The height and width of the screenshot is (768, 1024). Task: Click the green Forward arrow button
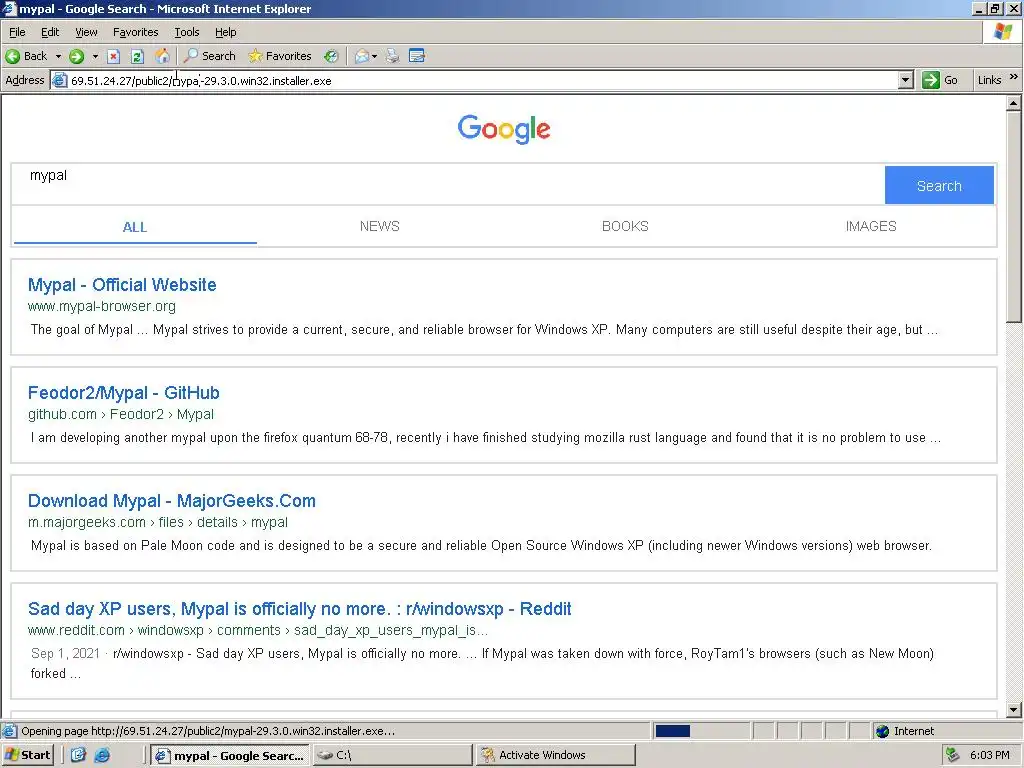click(x=76, y=56)
